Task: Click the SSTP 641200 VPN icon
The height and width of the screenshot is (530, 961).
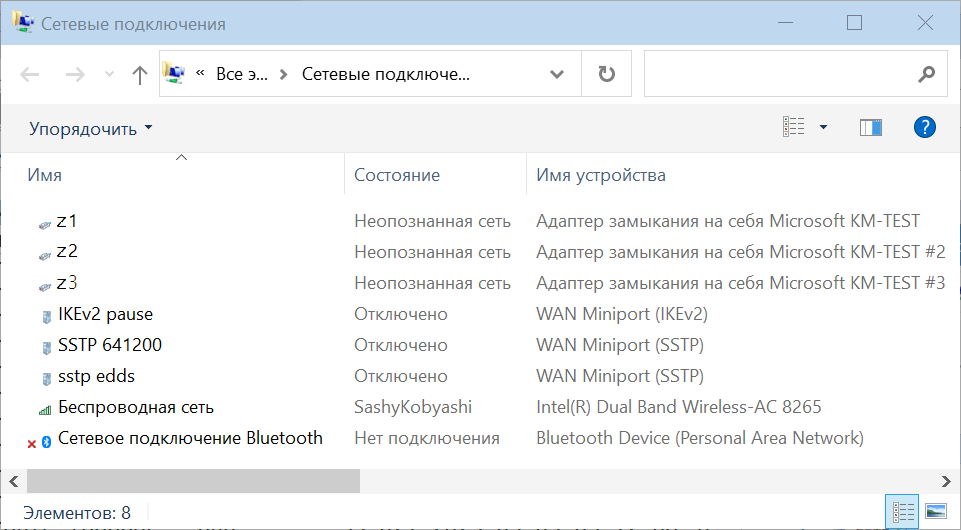Action: pyautogui.click(x=46, y=348)
